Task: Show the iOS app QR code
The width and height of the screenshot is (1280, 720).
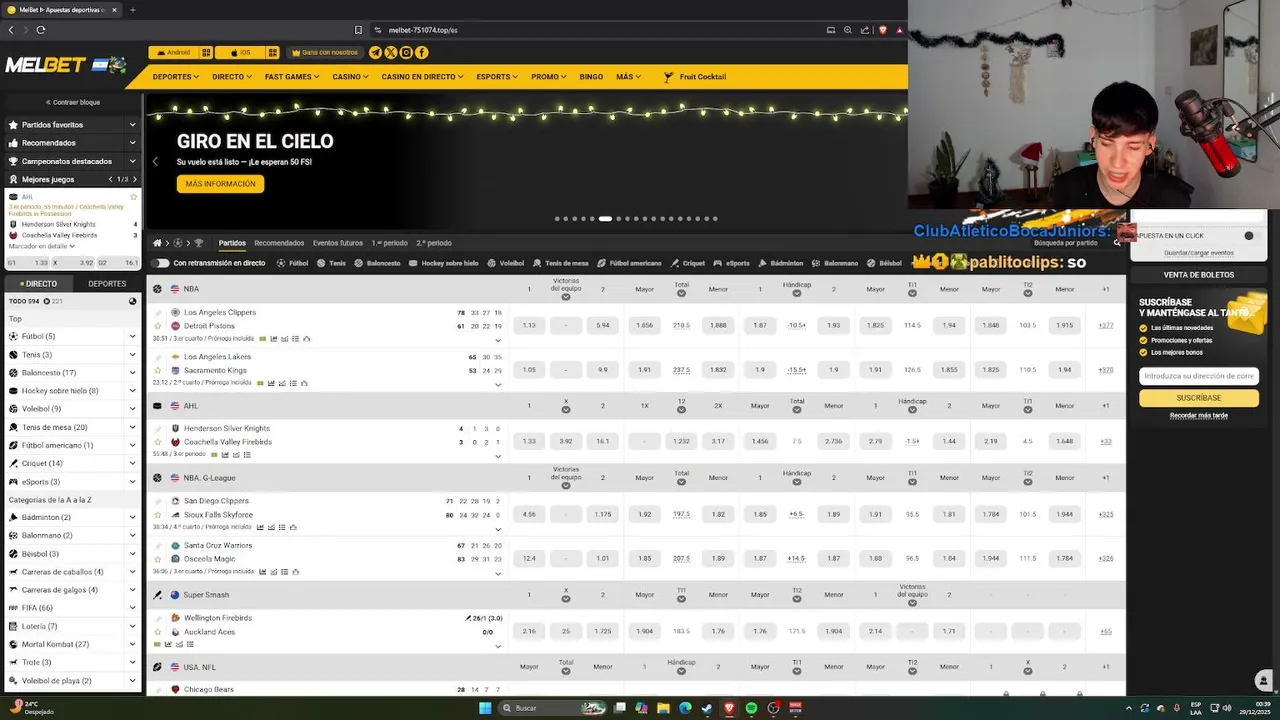Action: (271, 52)
